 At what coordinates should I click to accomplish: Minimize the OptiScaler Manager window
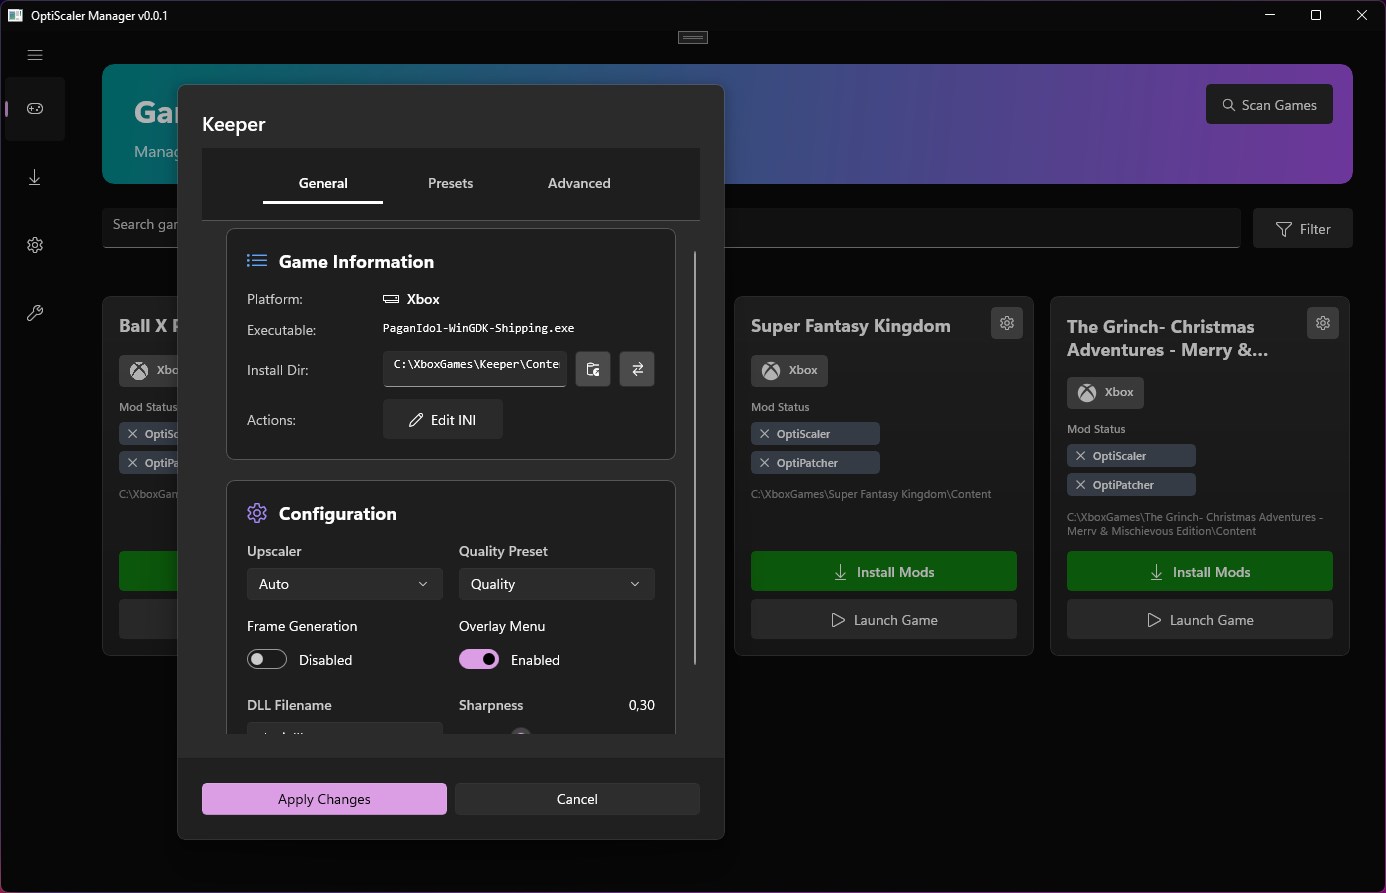click(1270, 15)
